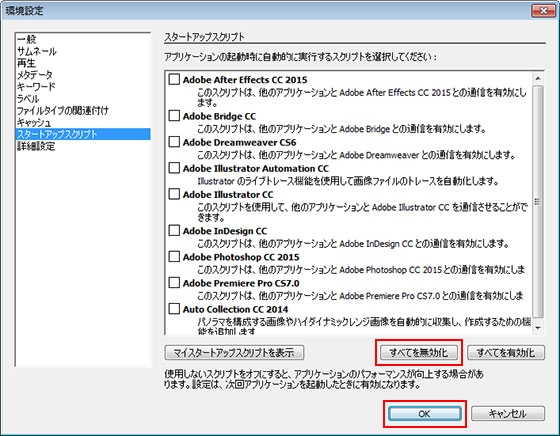Select the Adobe Premiere Pro CS7.0 title
The height and width of the screenshot is (436, 560).
(x=241, y=283)
